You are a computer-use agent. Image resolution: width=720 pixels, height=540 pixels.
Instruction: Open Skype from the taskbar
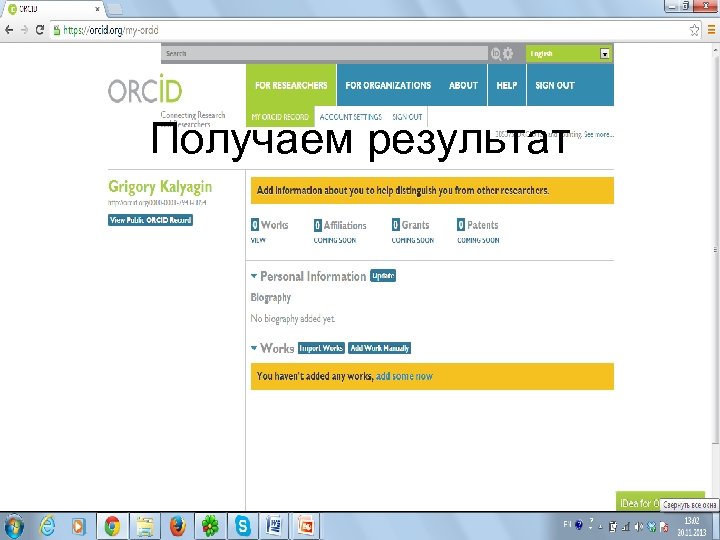click(242, 526)
